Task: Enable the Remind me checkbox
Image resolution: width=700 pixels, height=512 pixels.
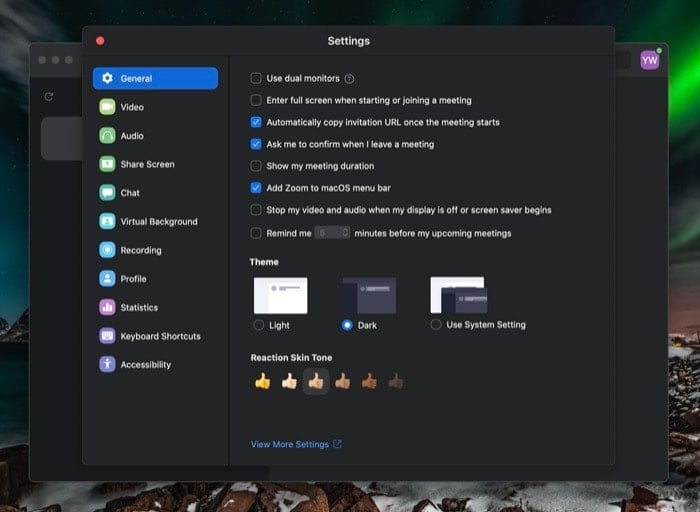Action: click(x=256, y=233)
